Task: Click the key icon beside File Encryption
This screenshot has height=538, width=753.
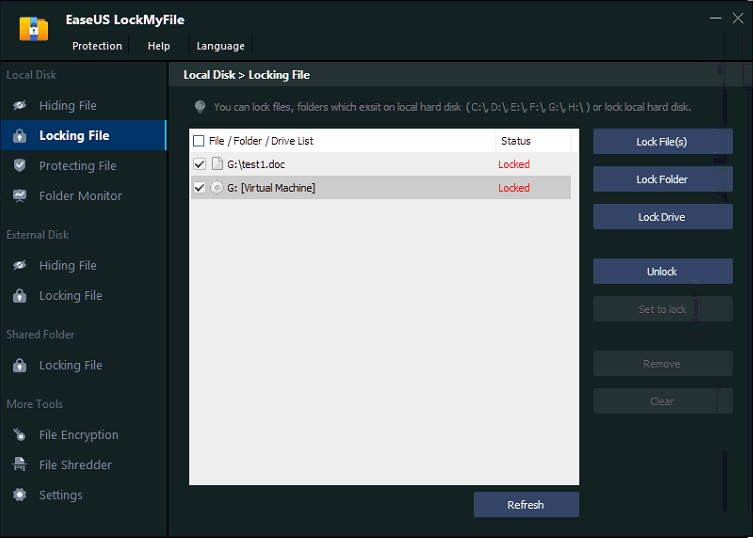Action: tap(20, 435)
